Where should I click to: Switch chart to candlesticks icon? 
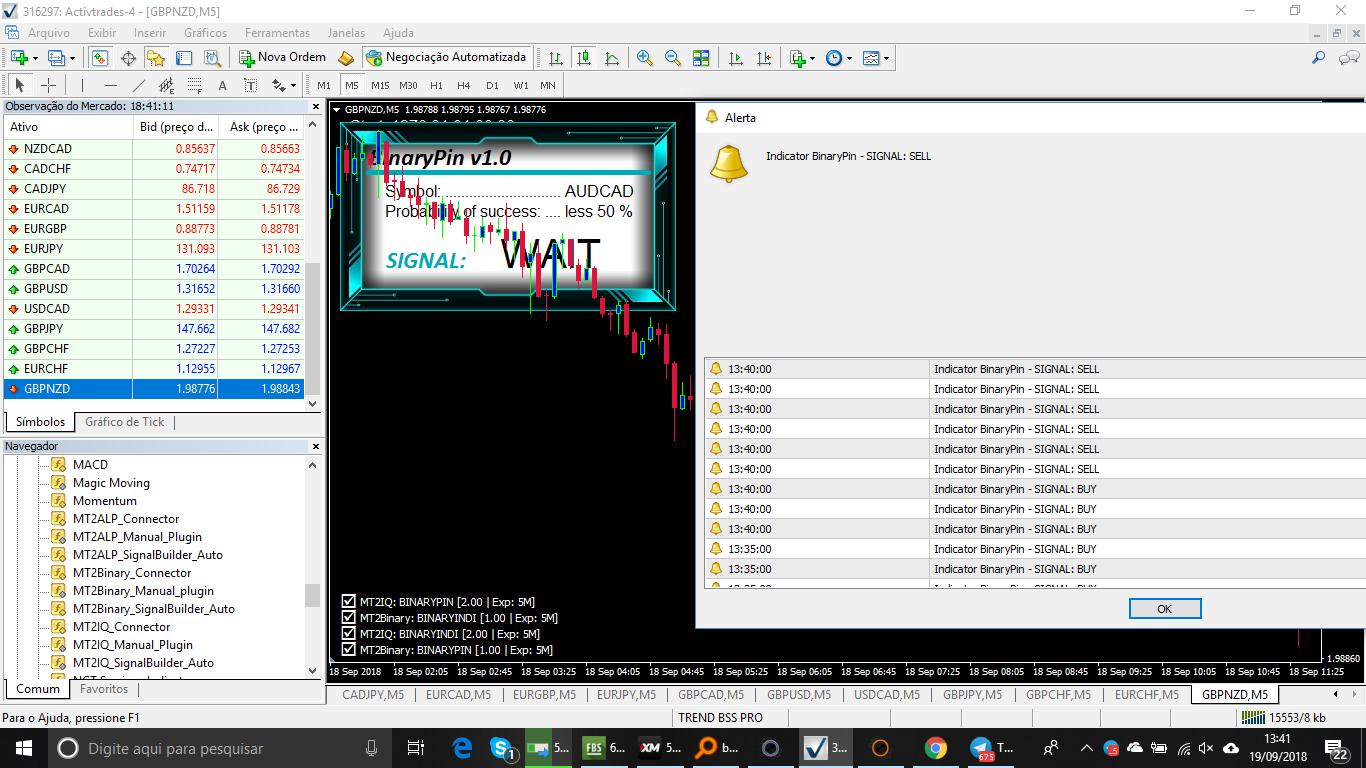click(x=583, y=58)
